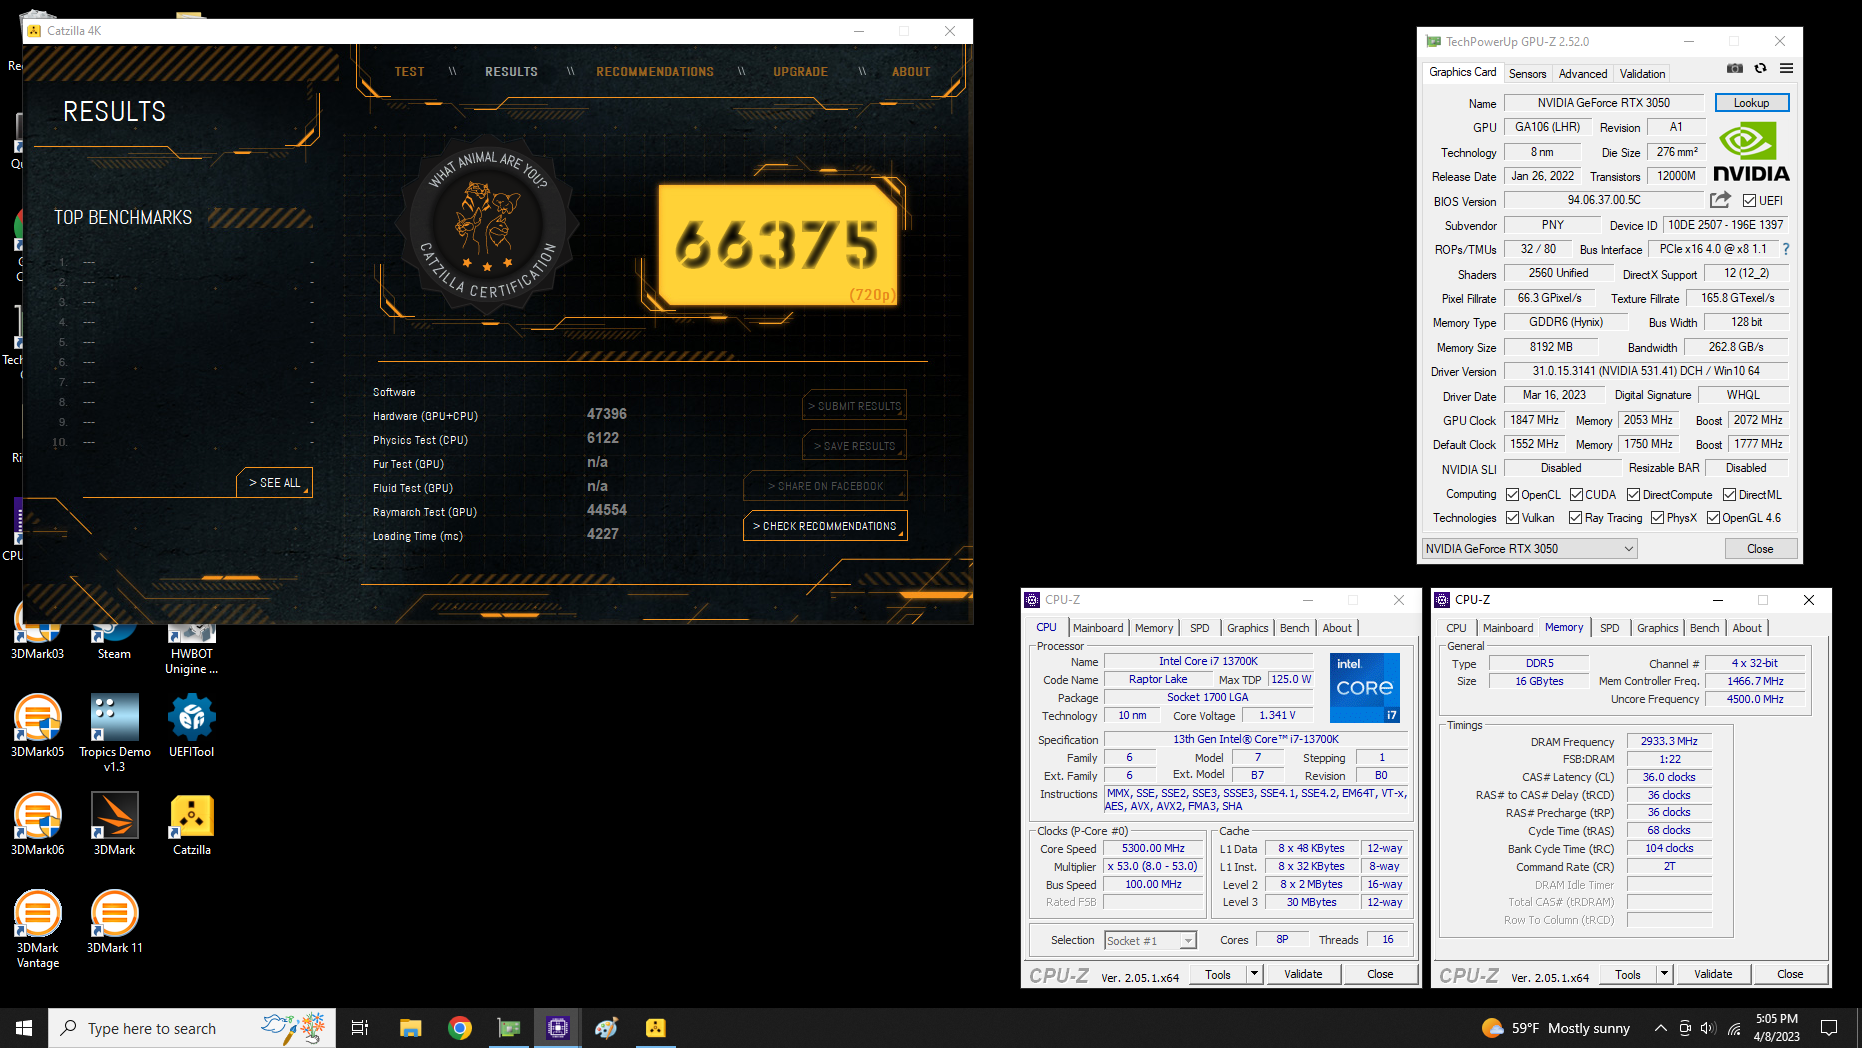Image resolution: width=1862 pixels, height=1048 pixels.
Task: Click Validate in CPU-Z Memory window
Action: [1713, 974]
